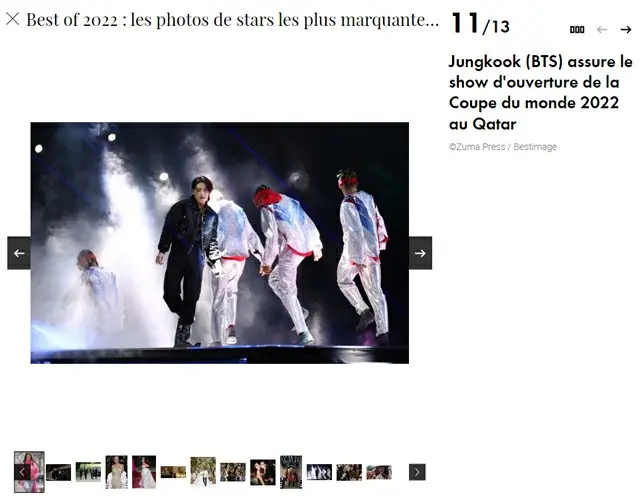Select the eleventh thumbnail of stage dancers
The width and height of the screenshot is (640, 504).
click(319, 472)
